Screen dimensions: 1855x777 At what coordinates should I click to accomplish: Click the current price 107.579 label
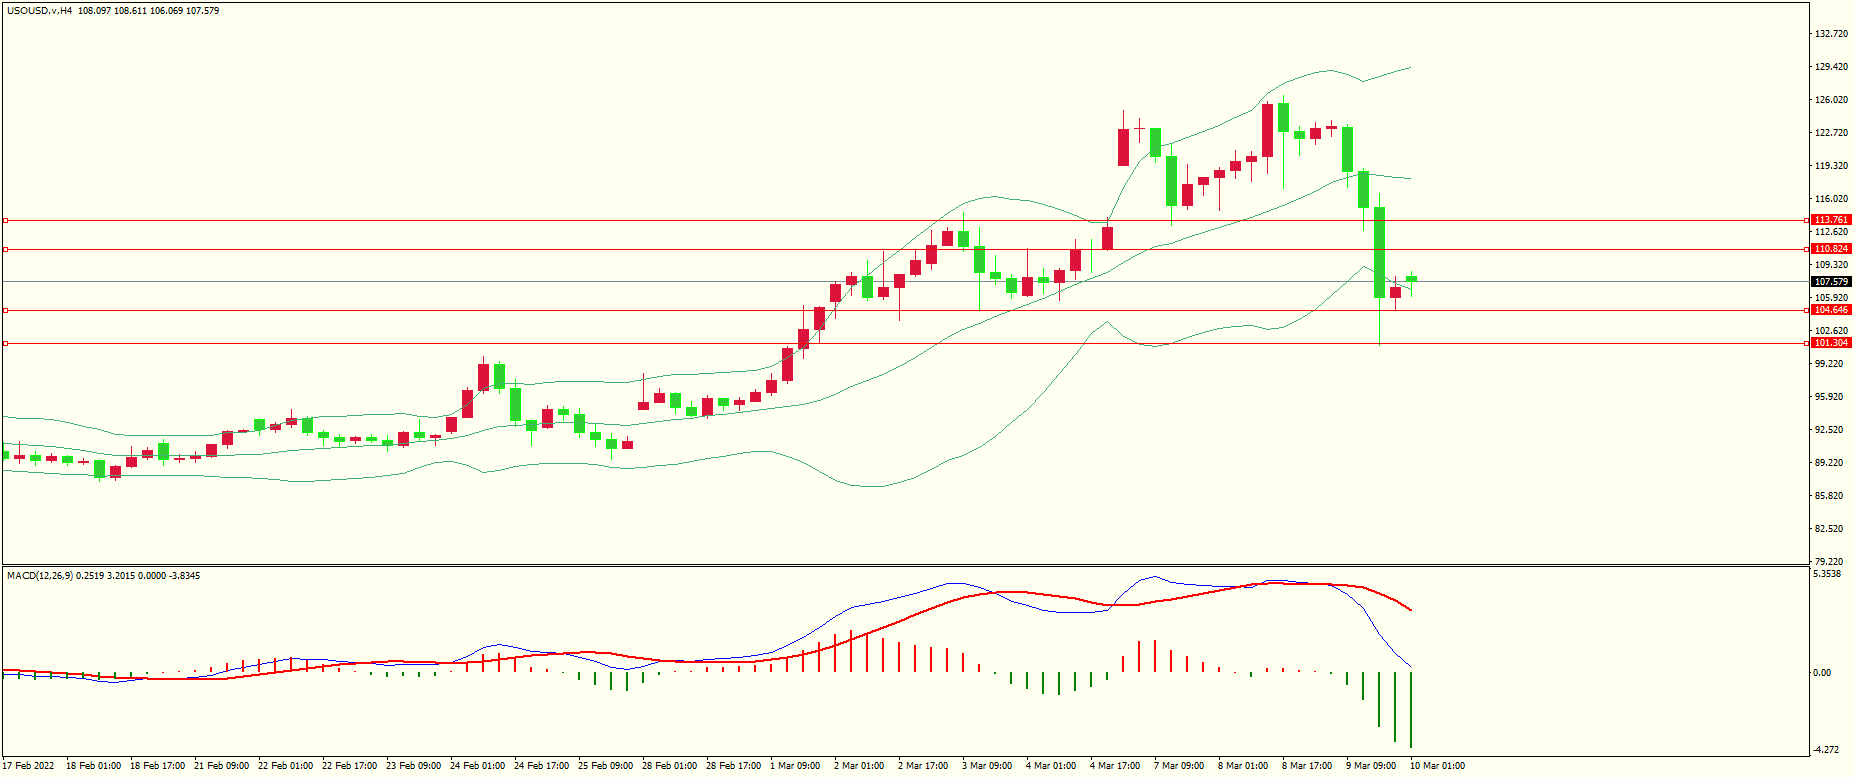1831,282
